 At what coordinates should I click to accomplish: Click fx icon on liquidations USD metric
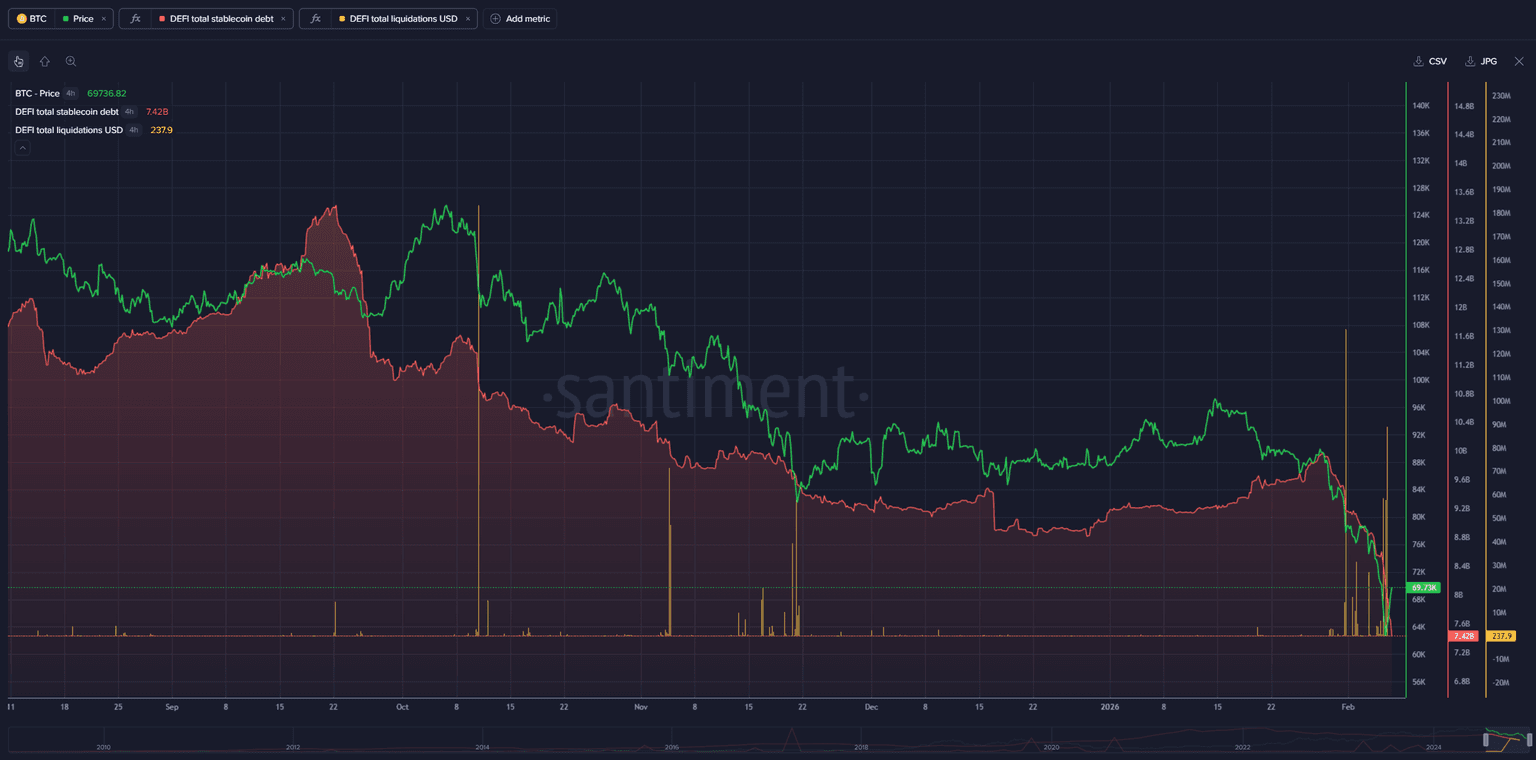tap(315, 19)
